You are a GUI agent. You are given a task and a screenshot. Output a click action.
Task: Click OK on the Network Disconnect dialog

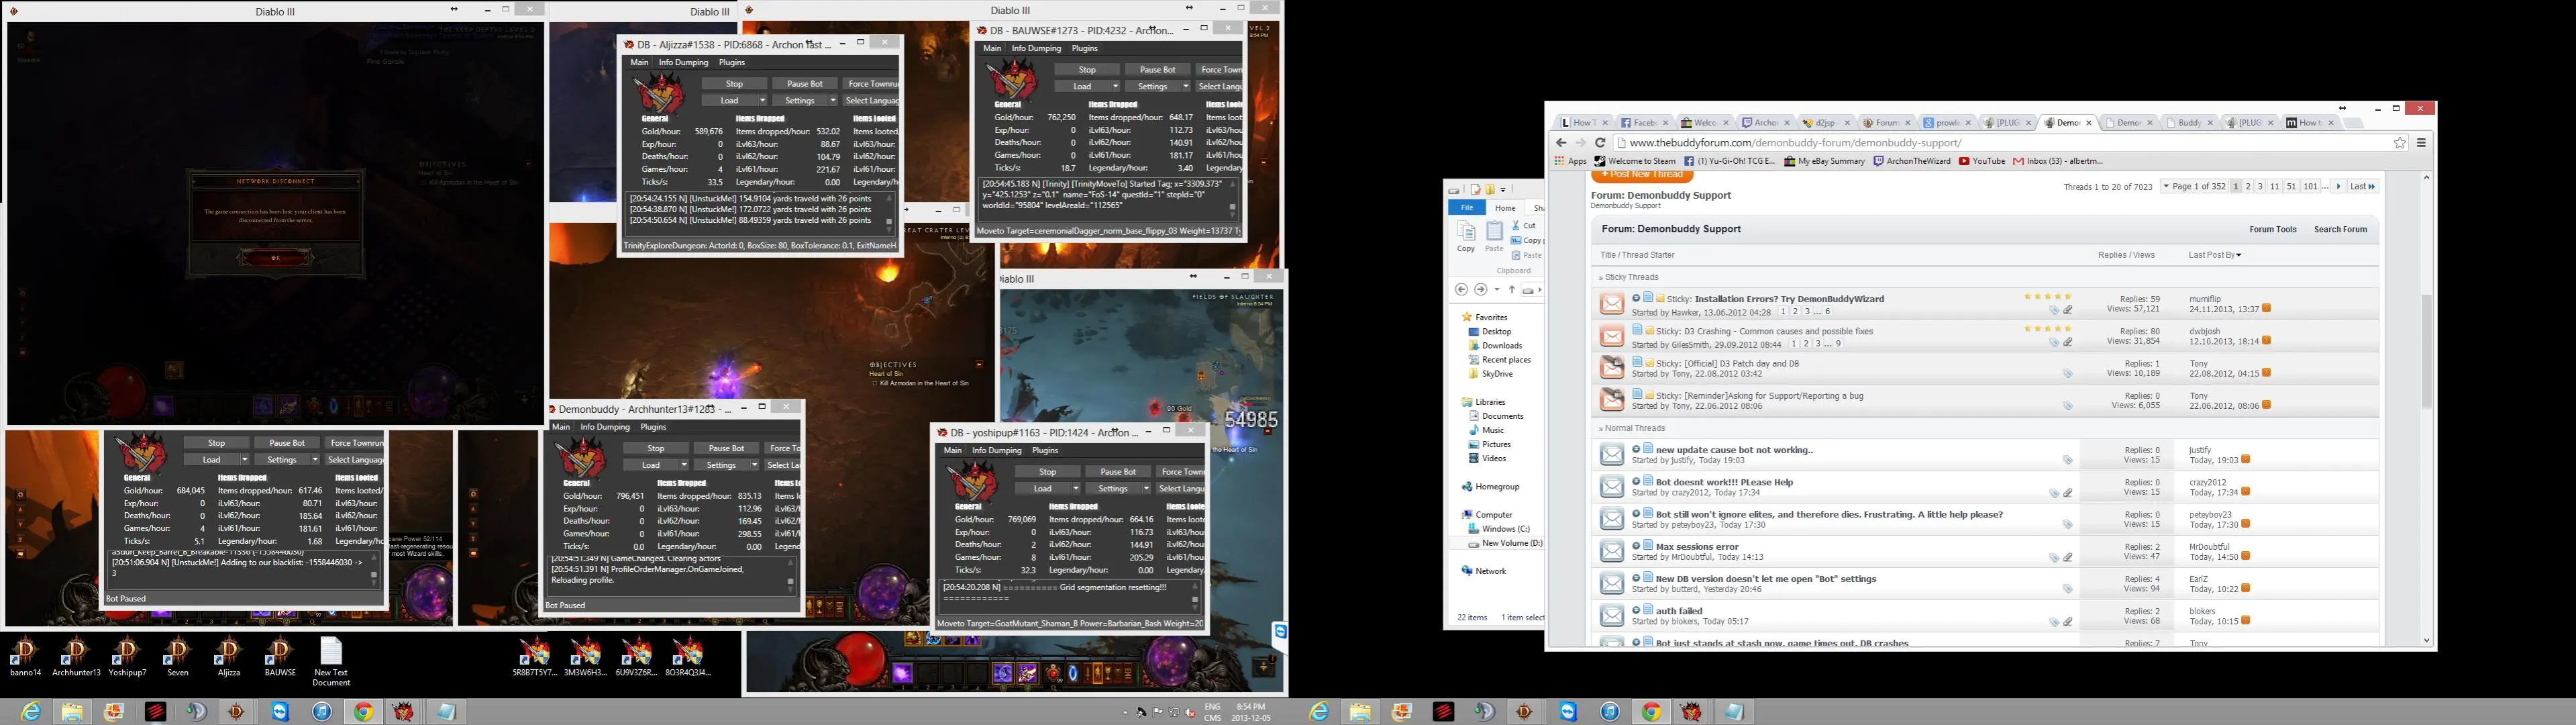coord(276,258)
